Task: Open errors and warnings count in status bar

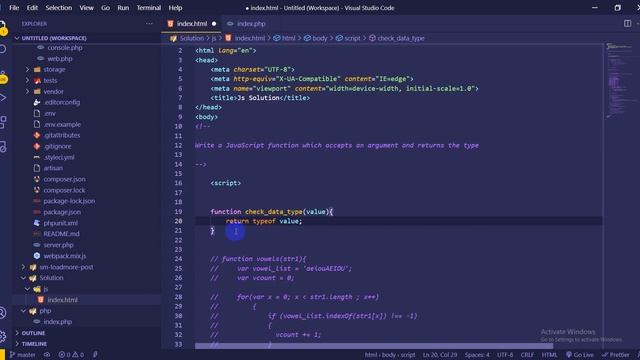Action: (71, 355)
